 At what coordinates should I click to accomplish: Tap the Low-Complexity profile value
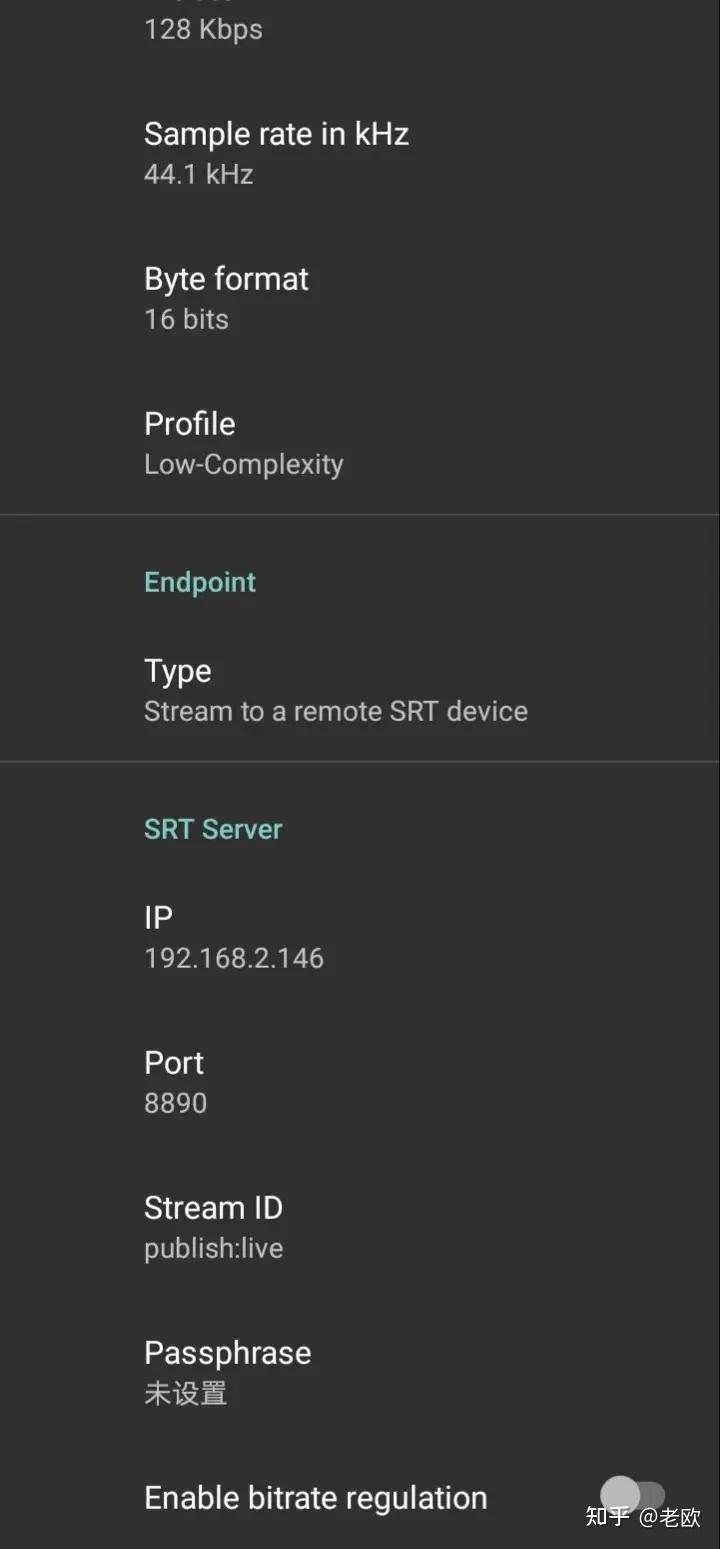(243, 464)
